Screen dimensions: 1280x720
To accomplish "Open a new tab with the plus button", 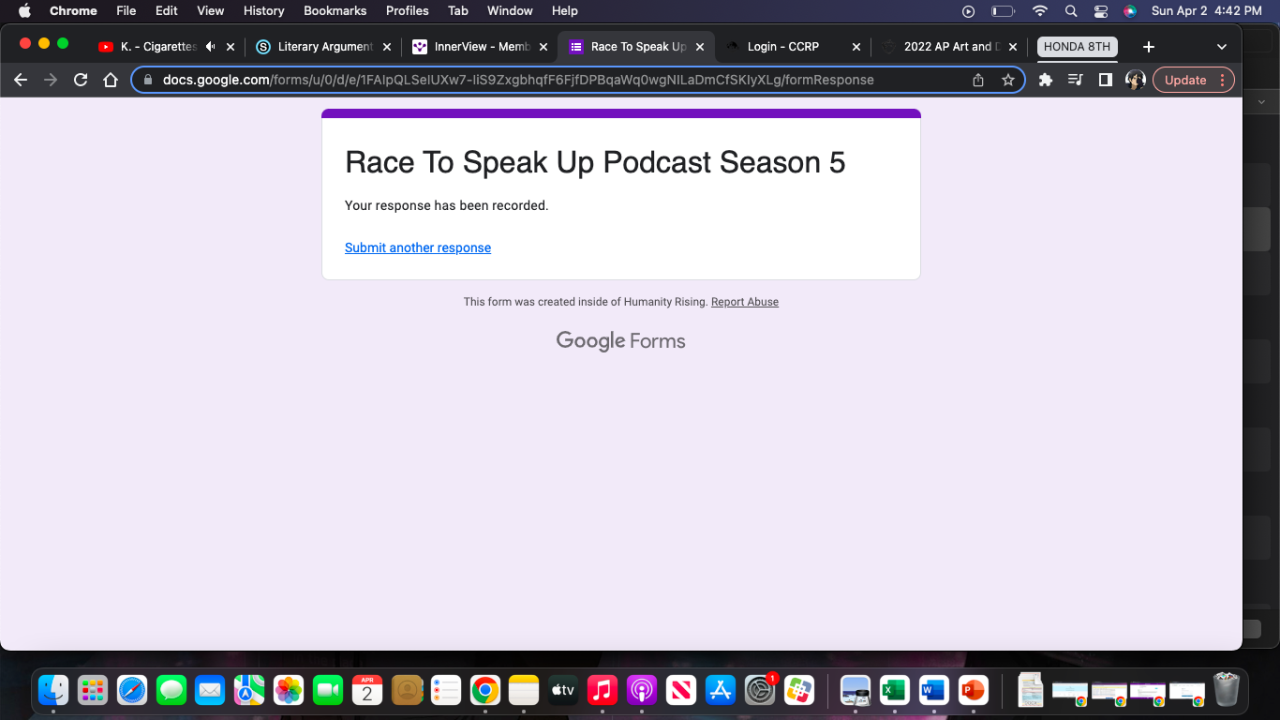I will [x=1149, y=47].
